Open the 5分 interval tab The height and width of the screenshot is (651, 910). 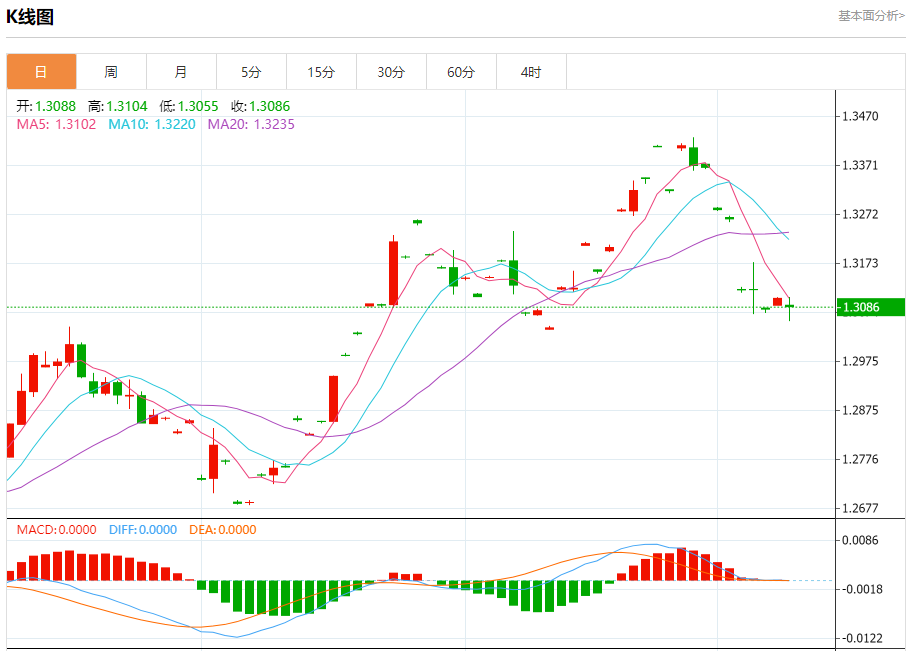coord(251,72)
